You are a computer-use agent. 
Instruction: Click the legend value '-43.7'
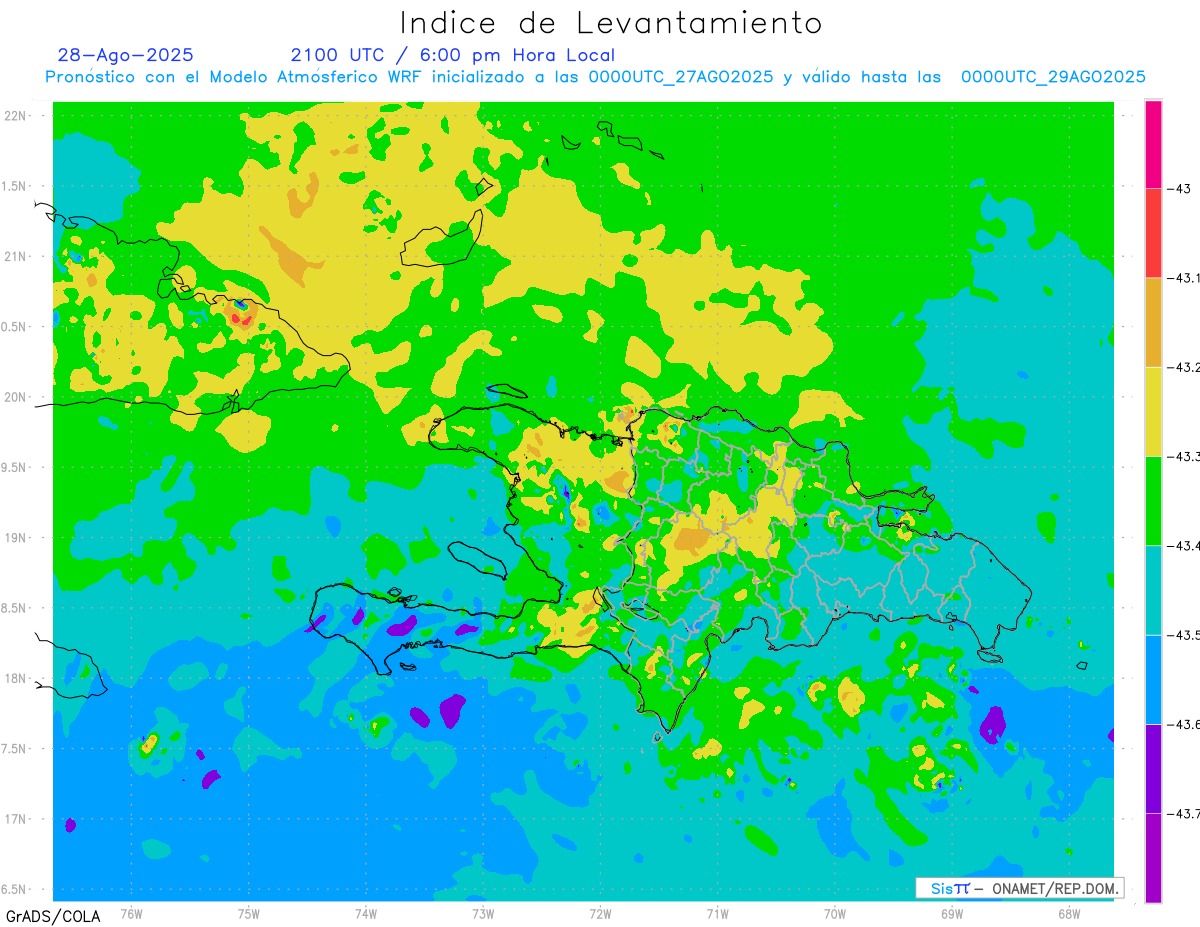[x=1183, y=813]
